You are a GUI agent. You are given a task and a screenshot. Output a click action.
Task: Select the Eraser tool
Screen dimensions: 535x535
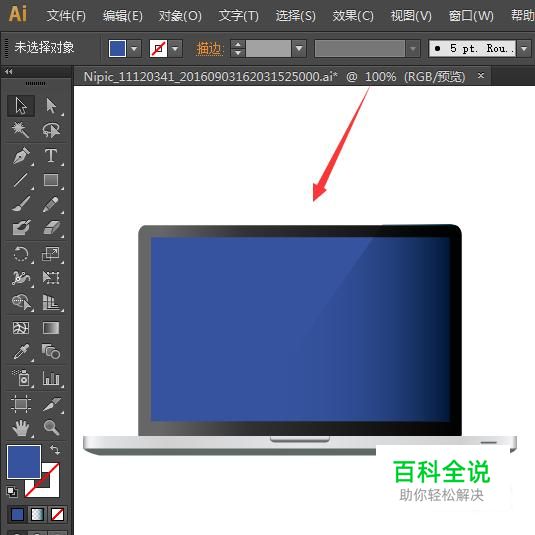[51, 228]
